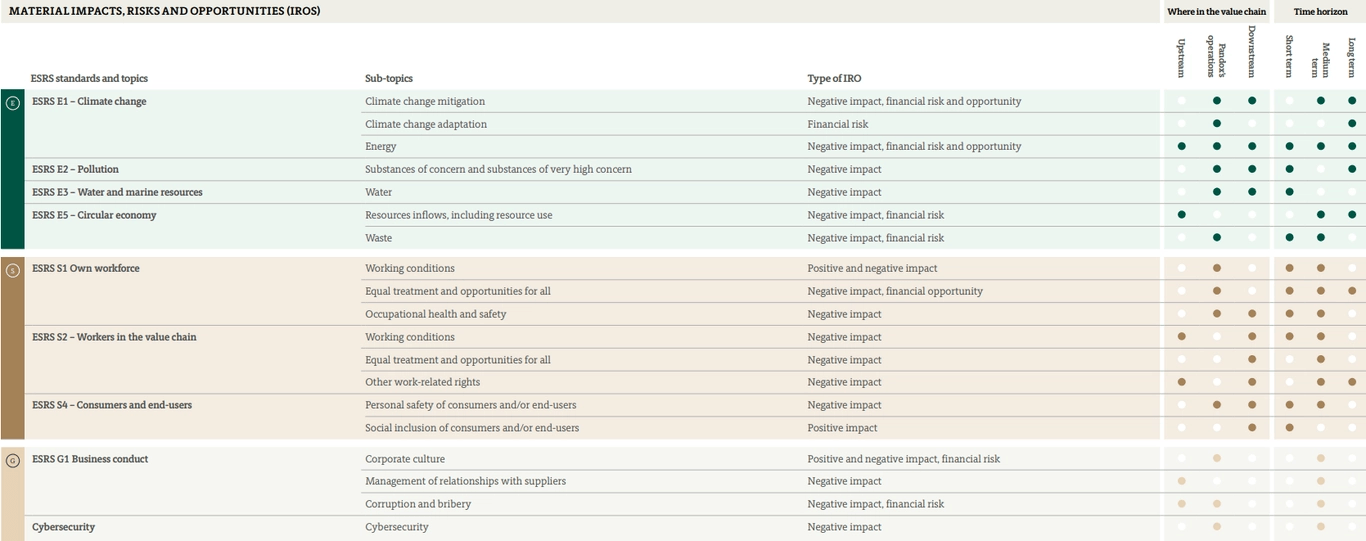Click 'Resources inflows, including resource use'

pyautogui.click(x=458, y=215)
